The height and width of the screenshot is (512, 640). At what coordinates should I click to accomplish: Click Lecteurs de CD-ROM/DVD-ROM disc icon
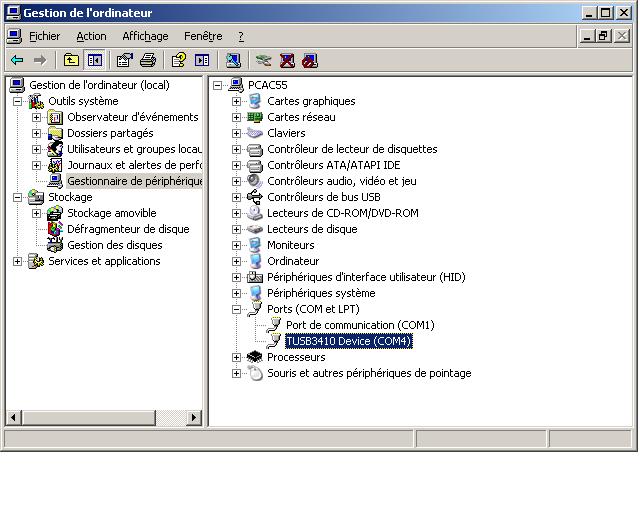255,213
